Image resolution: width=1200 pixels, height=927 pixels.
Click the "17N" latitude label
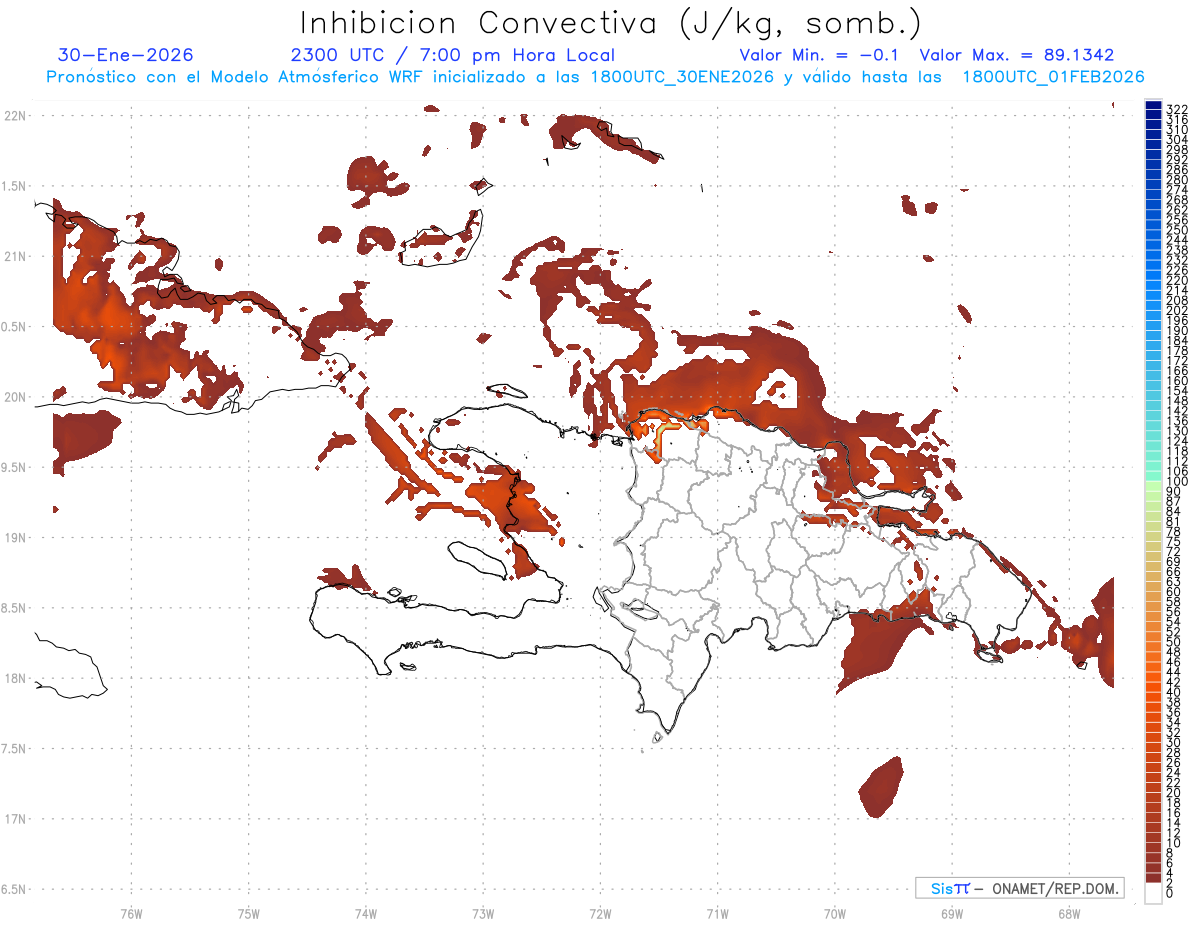coord(15,818)
